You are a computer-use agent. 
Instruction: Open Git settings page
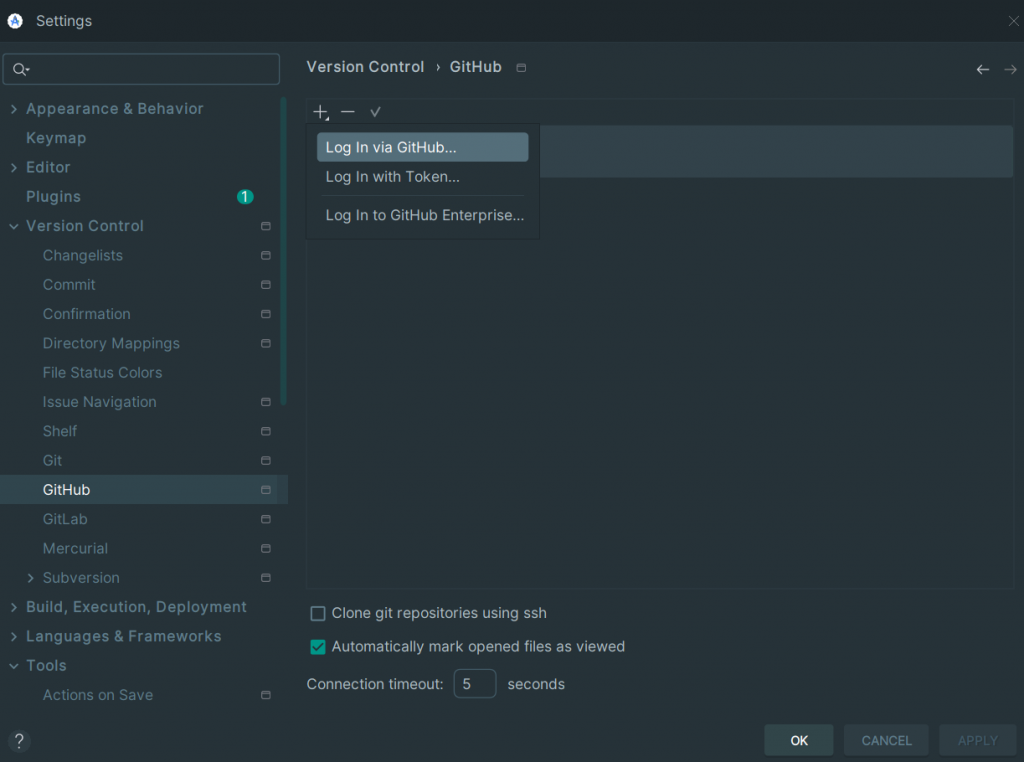coord(52,460)
